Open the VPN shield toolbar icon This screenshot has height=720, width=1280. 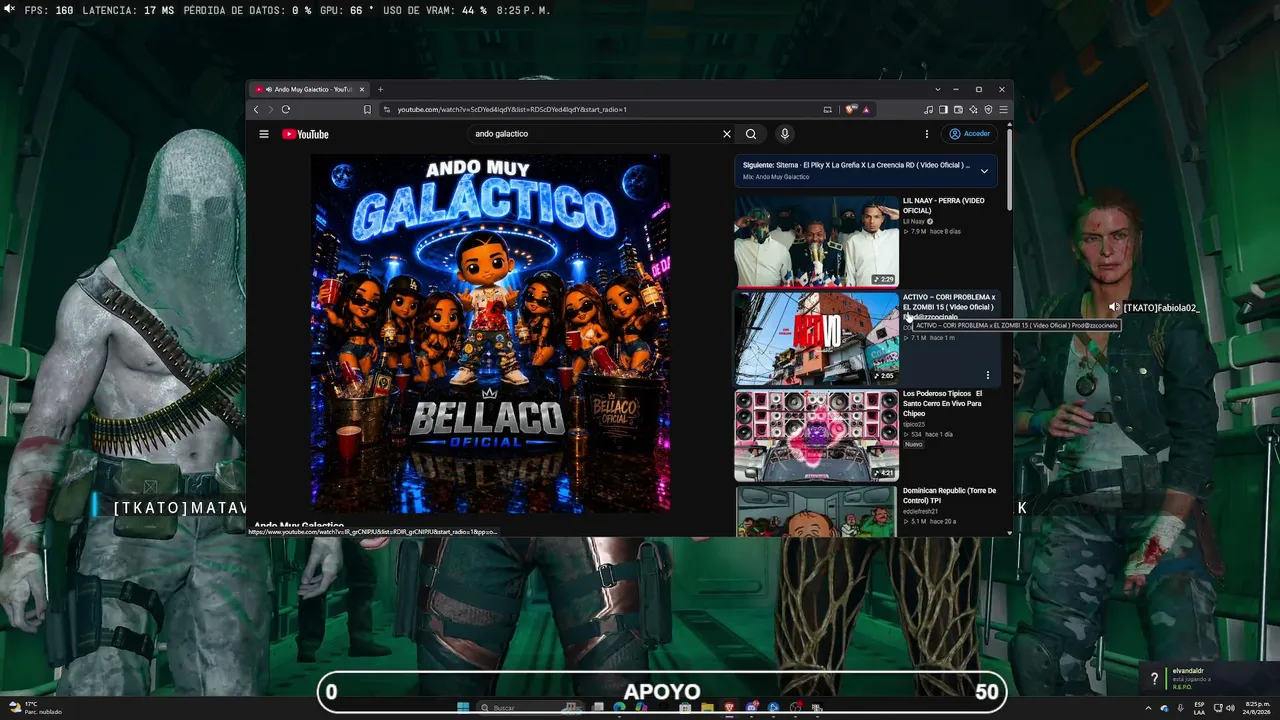(988, 109)
